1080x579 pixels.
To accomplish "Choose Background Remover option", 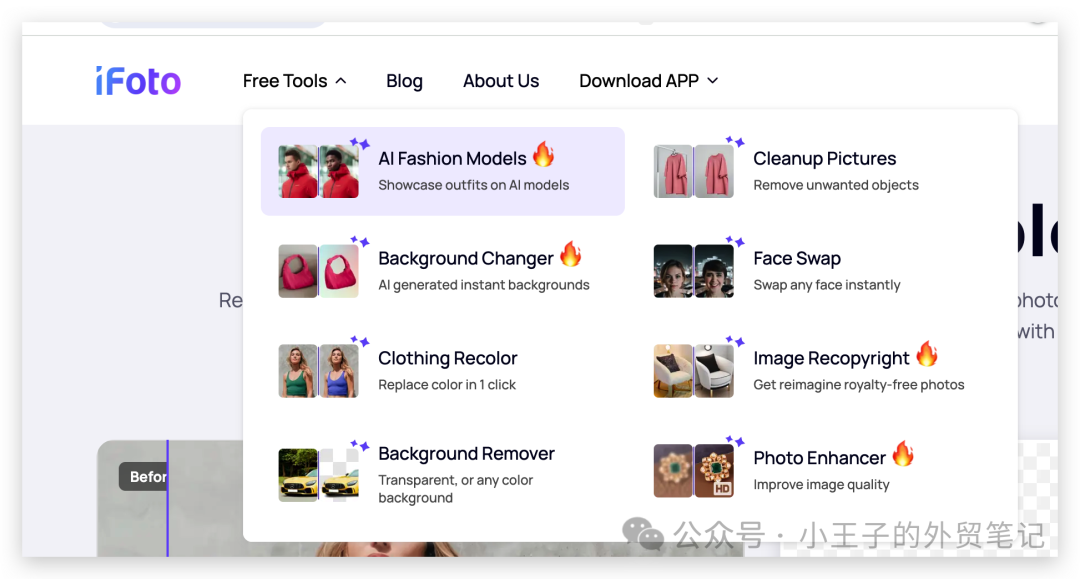I will pyautogui.click(x=443, y=475).
